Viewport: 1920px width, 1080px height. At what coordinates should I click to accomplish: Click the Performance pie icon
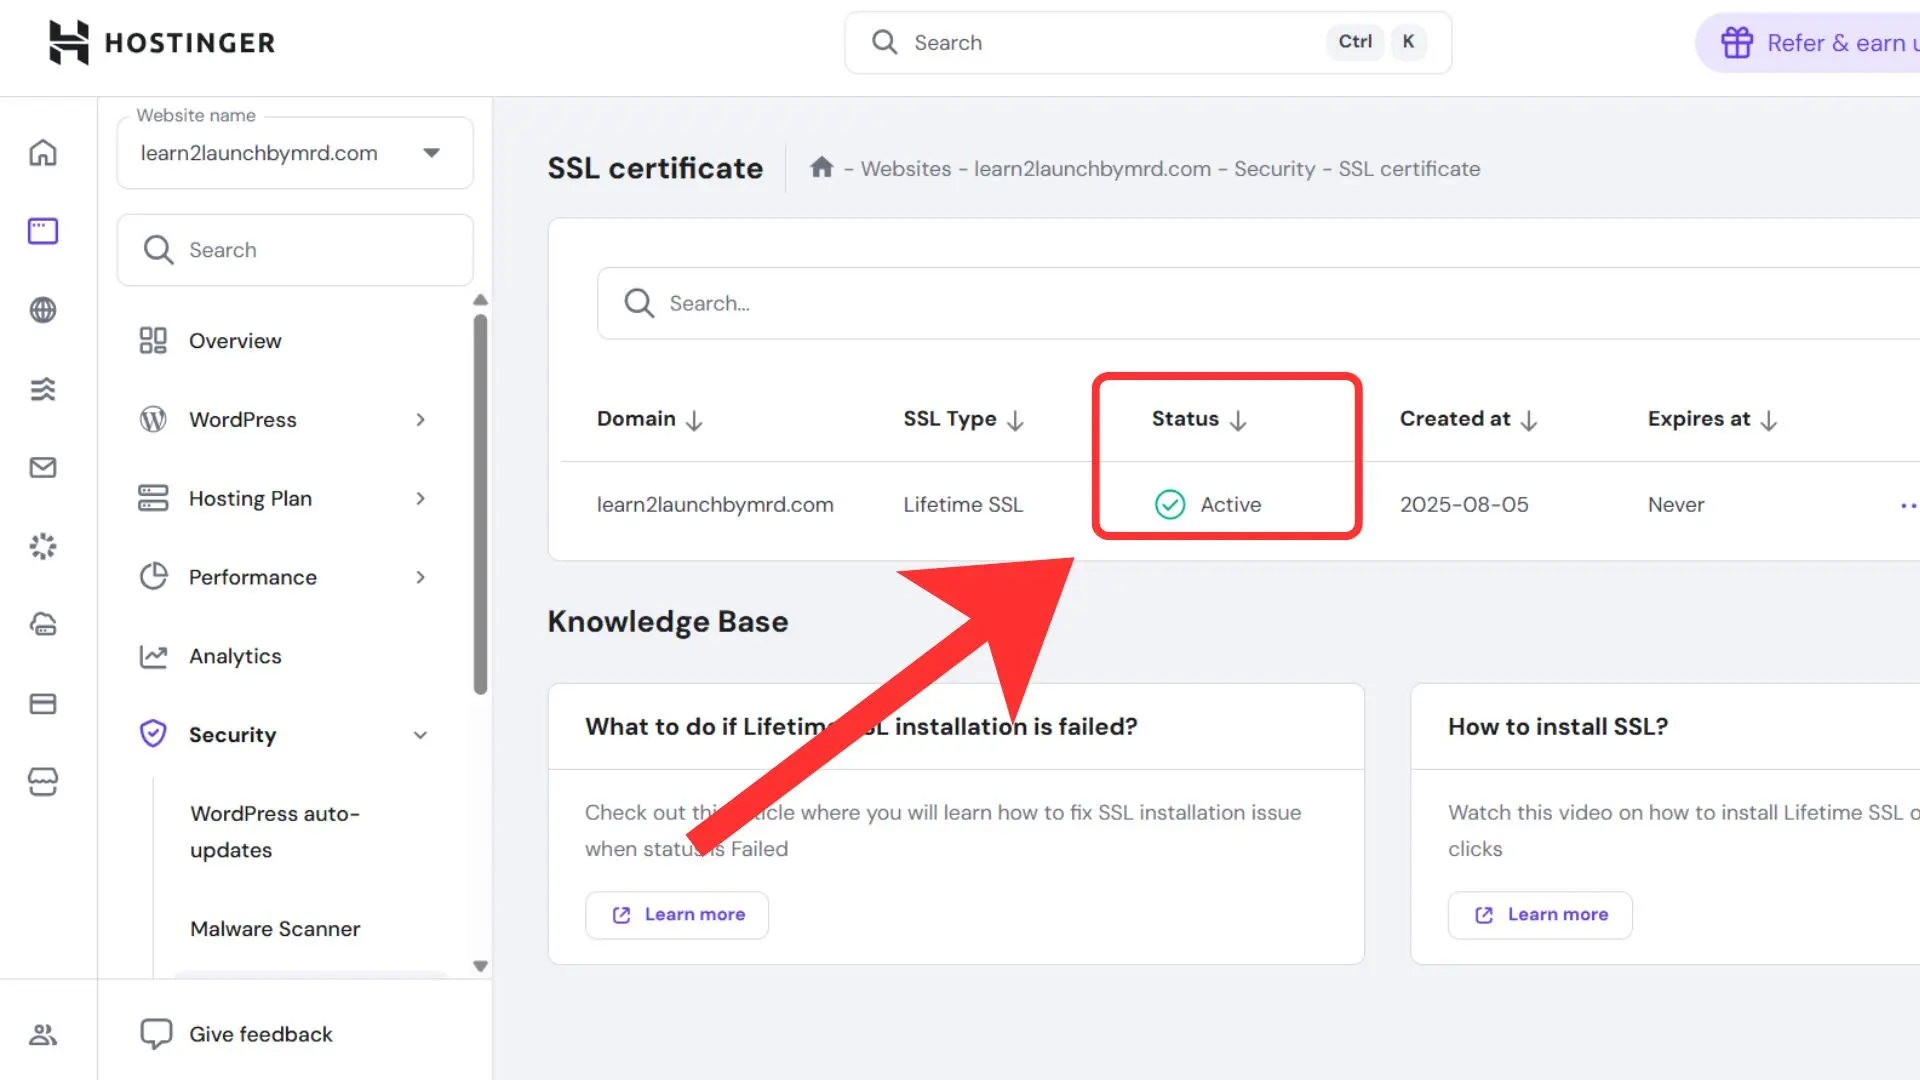click(x=153, y=577)
